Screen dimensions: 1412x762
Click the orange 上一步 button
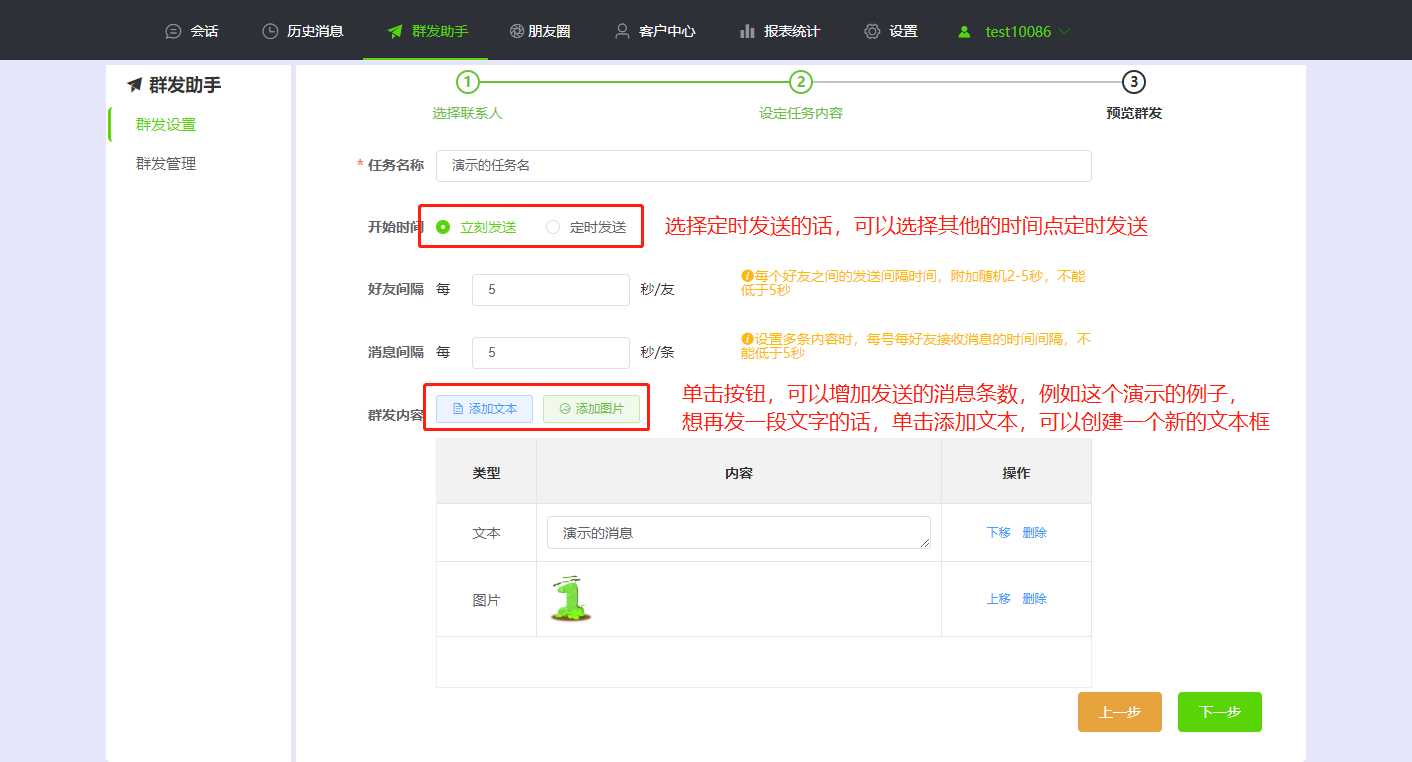[x=1120, y=712]
